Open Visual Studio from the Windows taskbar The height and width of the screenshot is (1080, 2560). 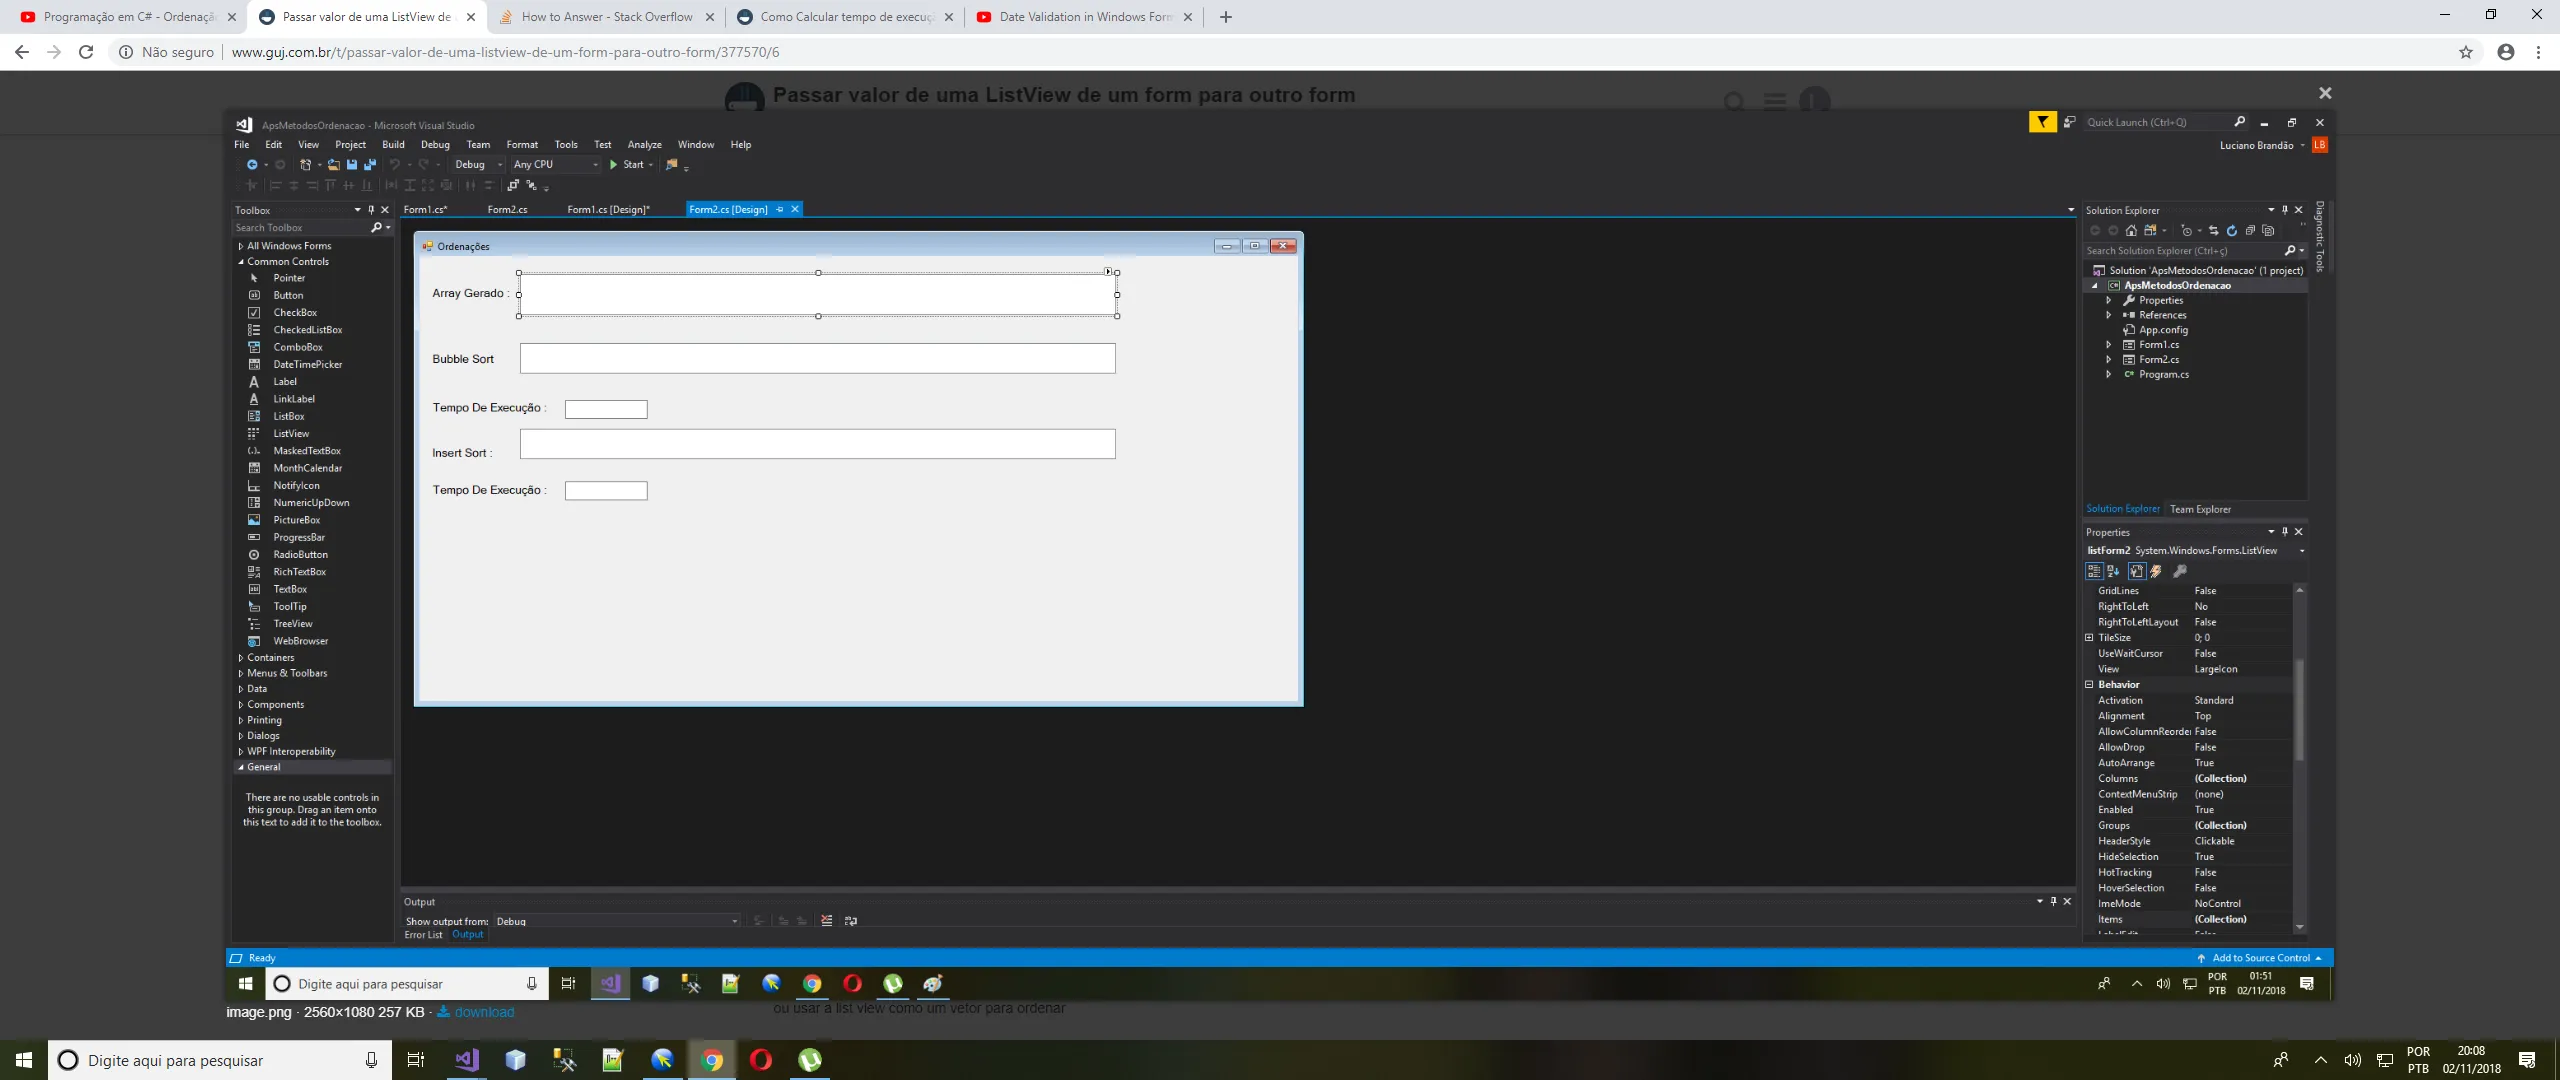point(466,1060)
